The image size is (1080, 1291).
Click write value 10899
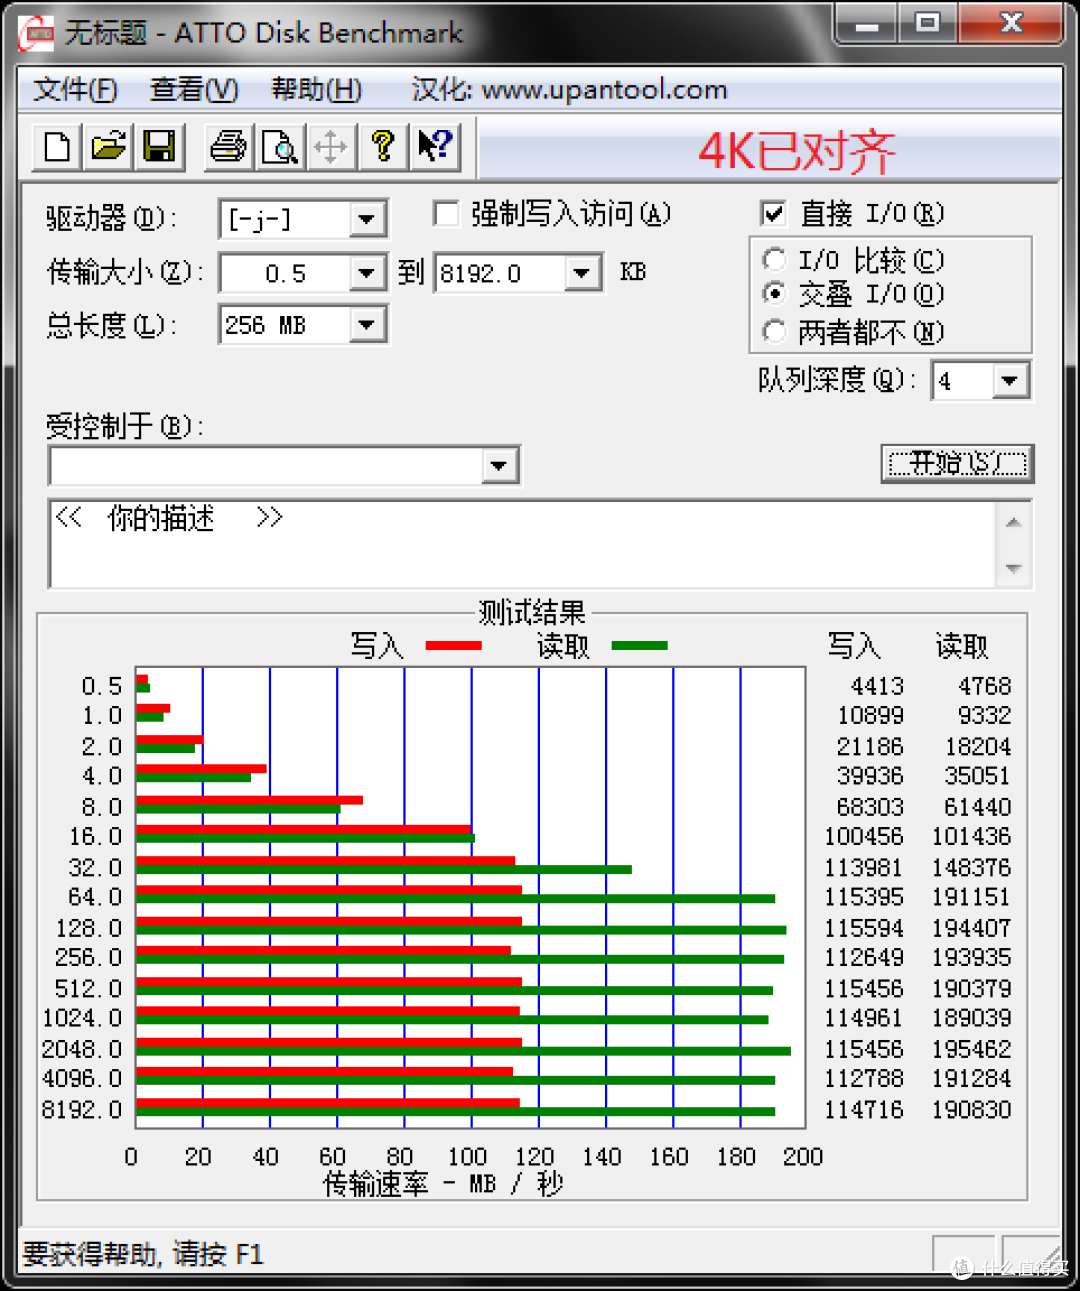pyautogui.click(x=870, y=715)
